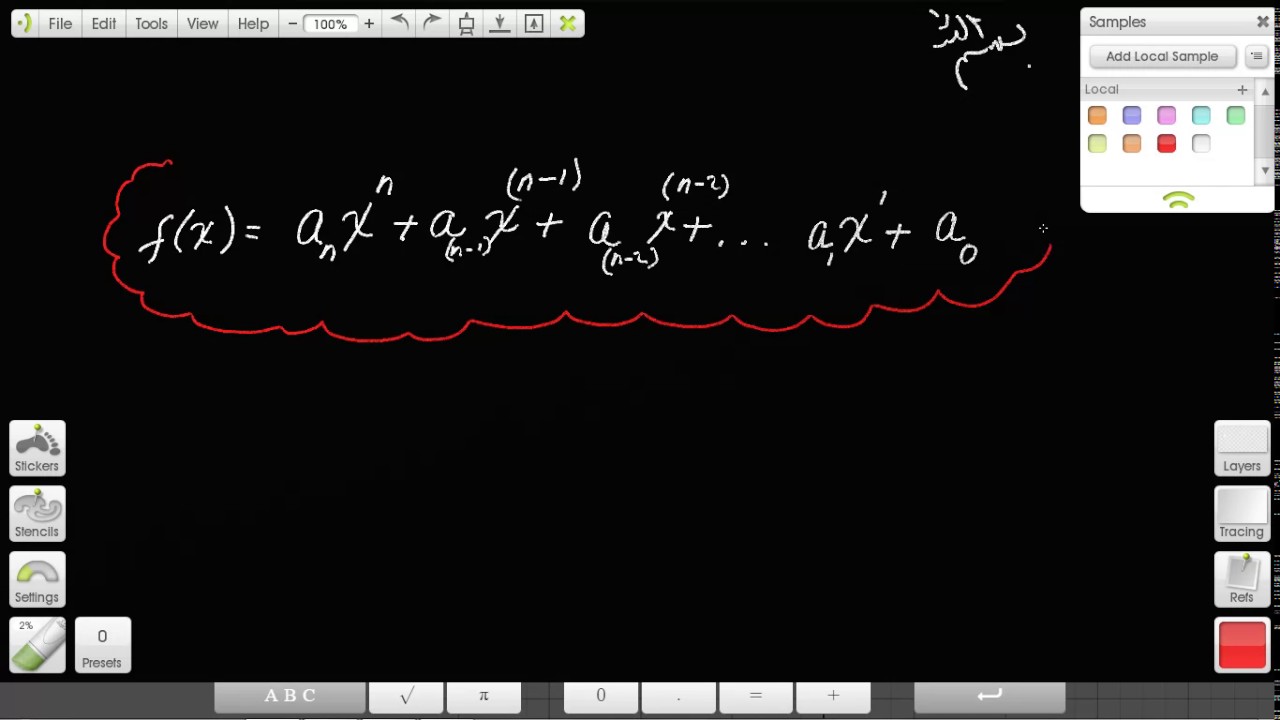Pick the red color sample

[x=1166, y=144]
